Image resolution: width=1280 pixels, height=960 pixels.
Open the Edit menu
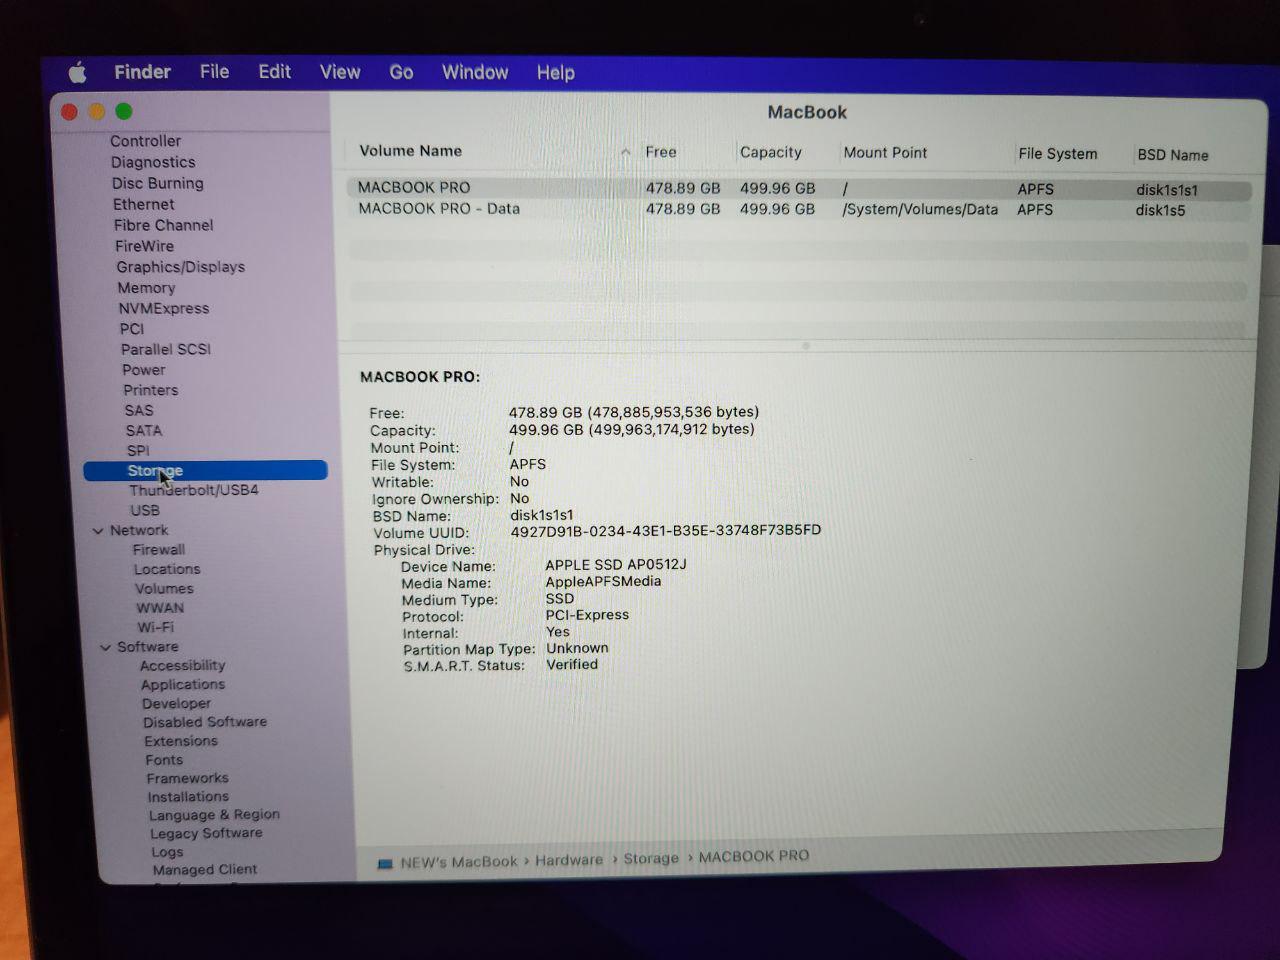tap(274, 72)
